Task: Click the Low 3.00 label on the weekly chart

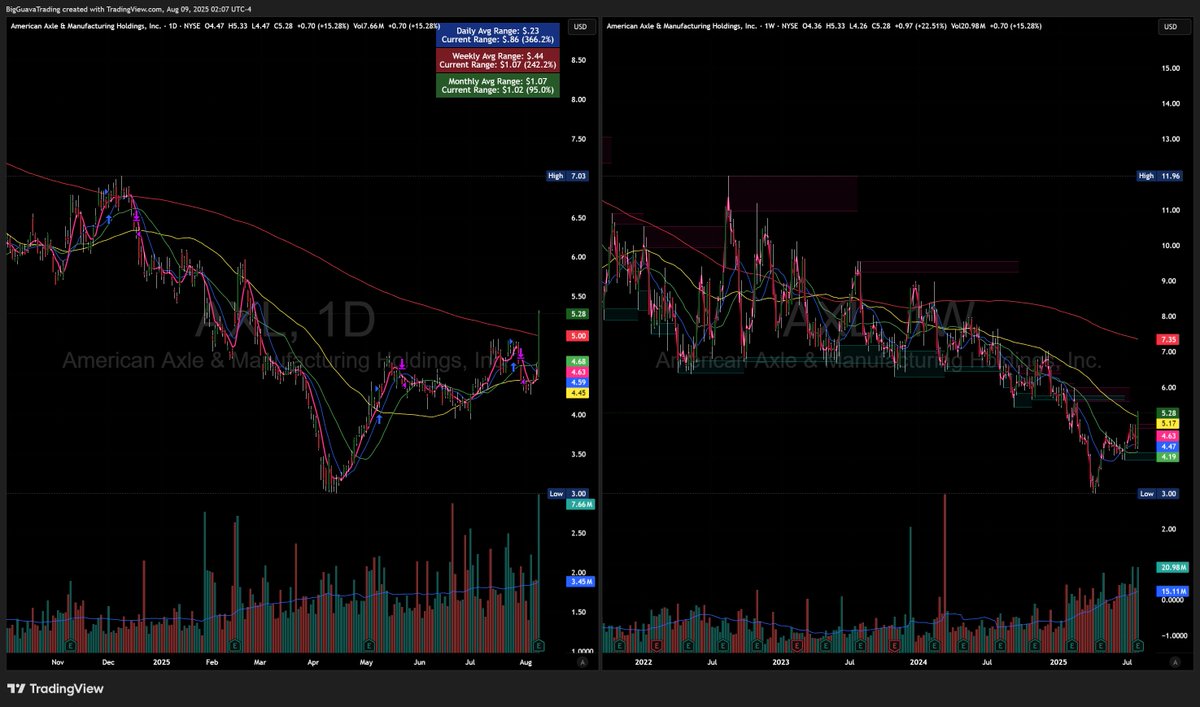Action: click(1160, 494)
